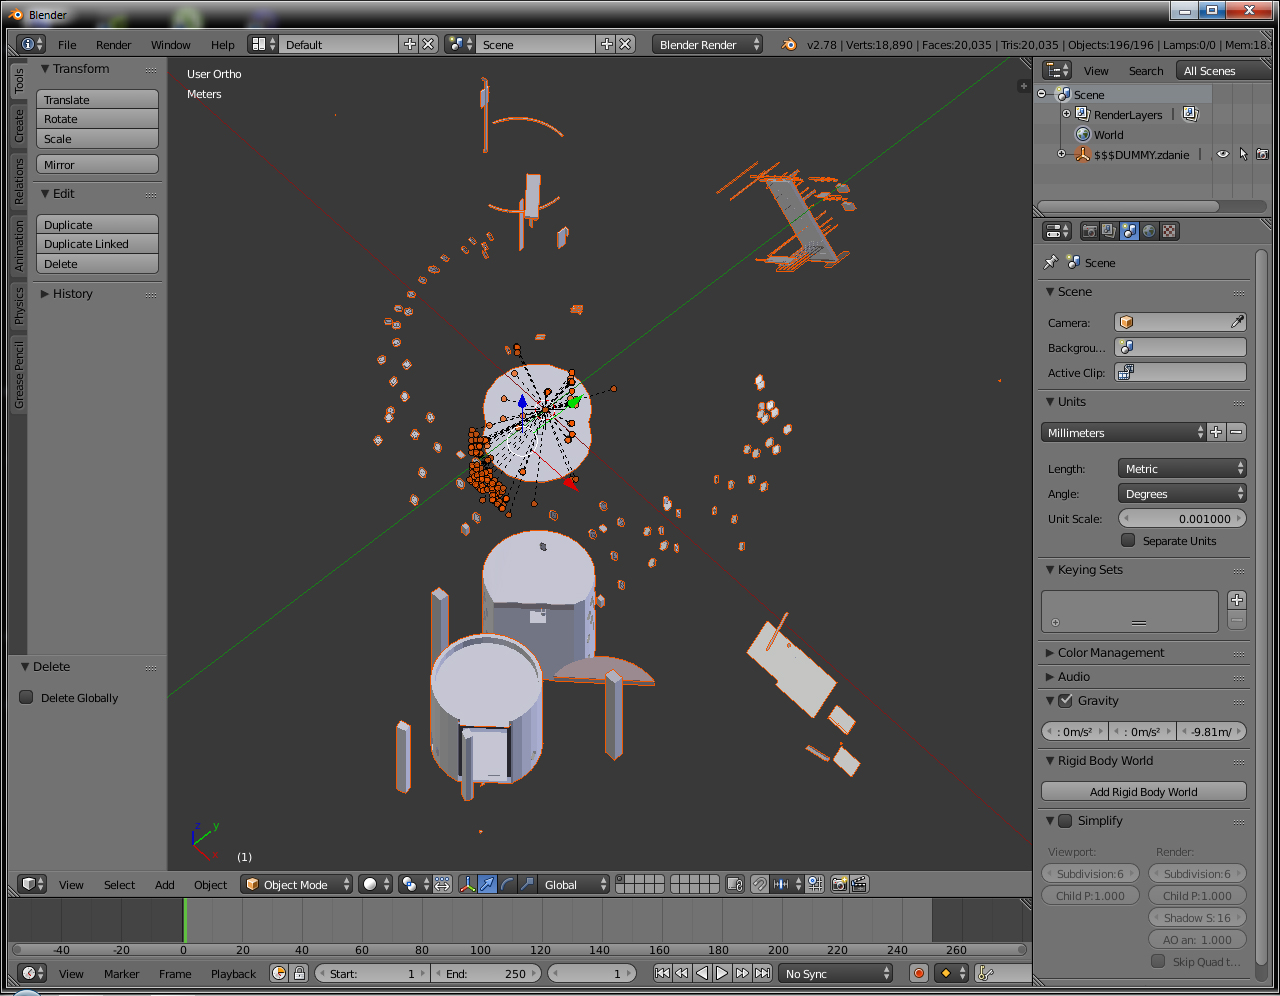Open the Object Mode dropdown

click(x=297, y=884)
